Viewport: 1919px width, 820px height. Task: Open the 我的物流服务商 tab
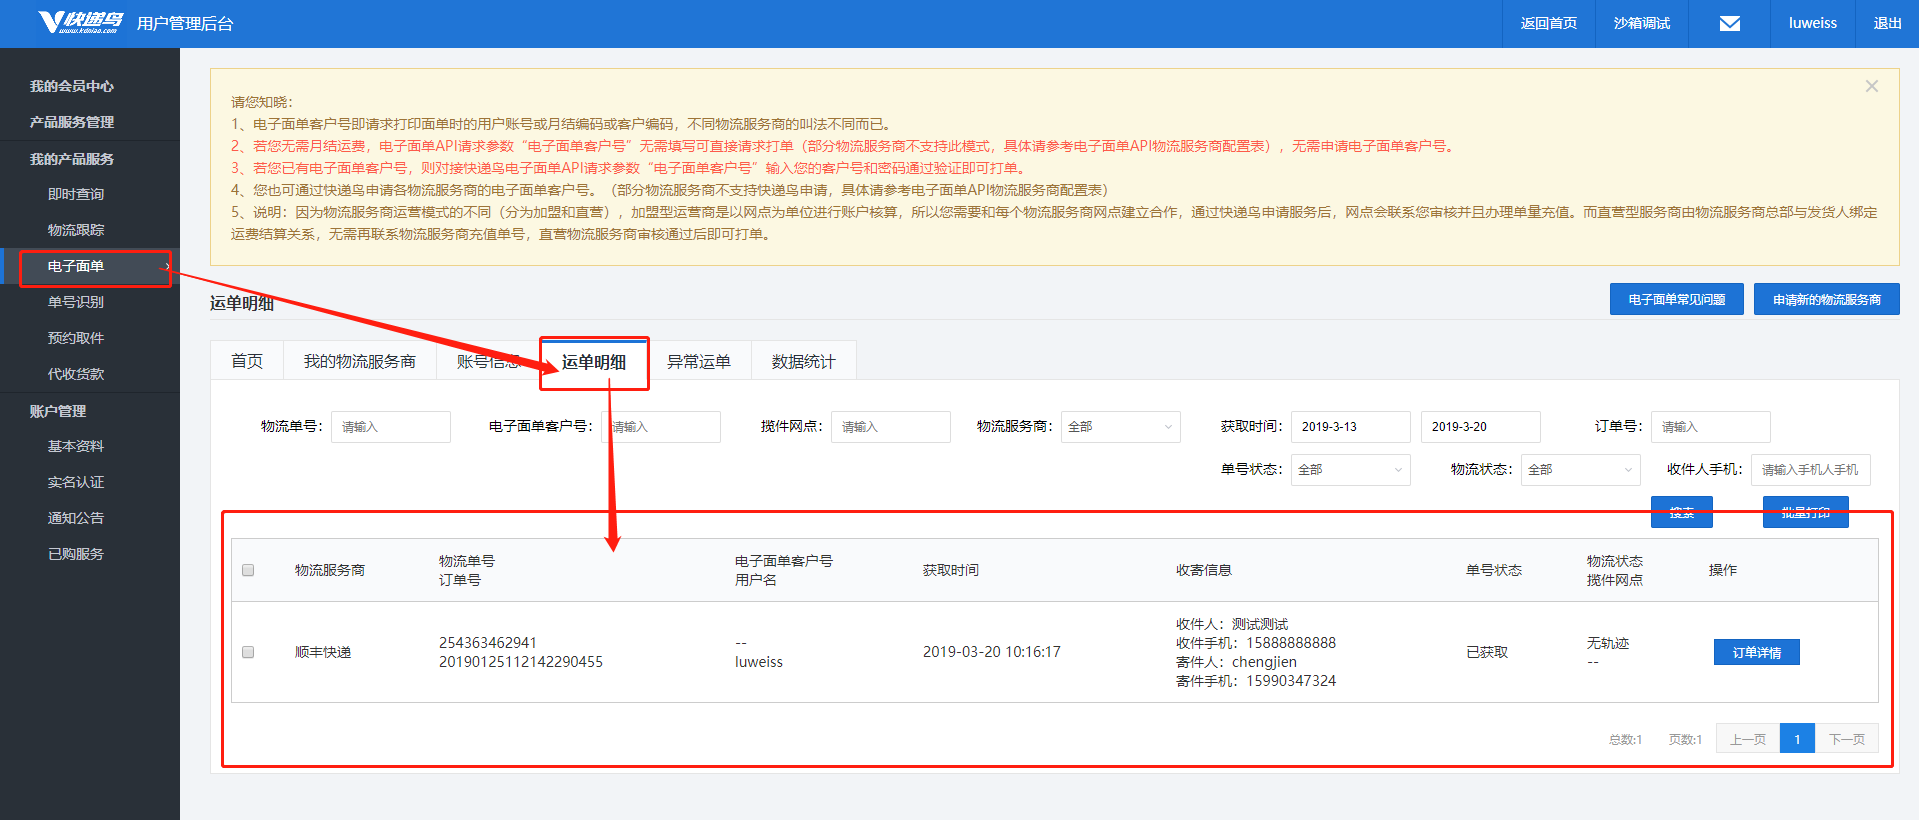359,362
